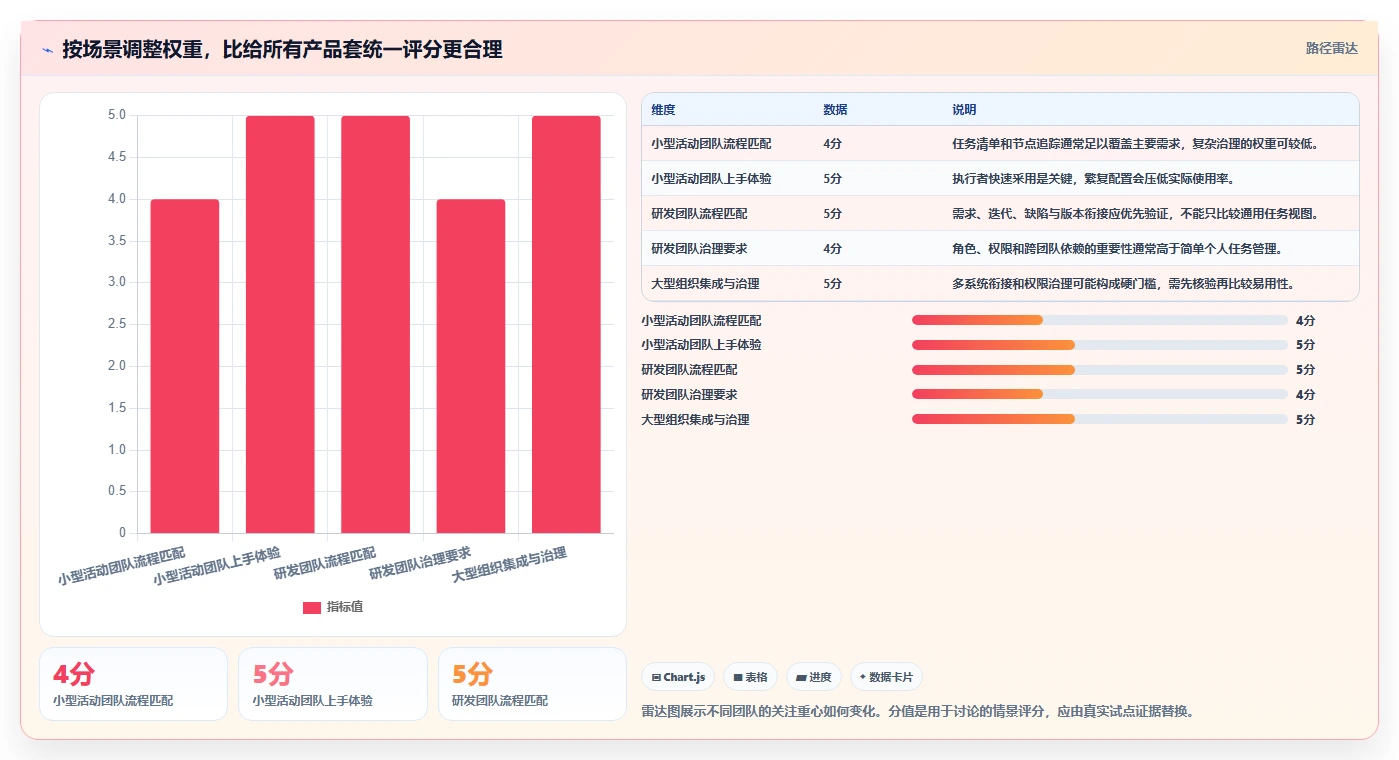This screenshot has height=760, width=1399.
Task: Click progress bar for 研发团队流程匹配
Action: pyautogui.click(x=1099, y=370)
